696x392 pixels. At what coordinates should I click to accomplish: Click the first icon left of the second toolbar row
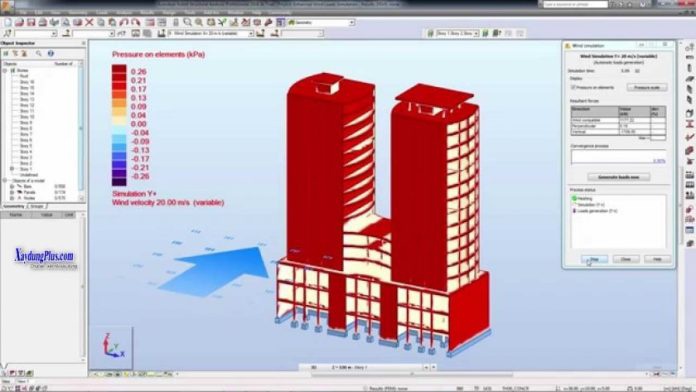coord(8,33)
